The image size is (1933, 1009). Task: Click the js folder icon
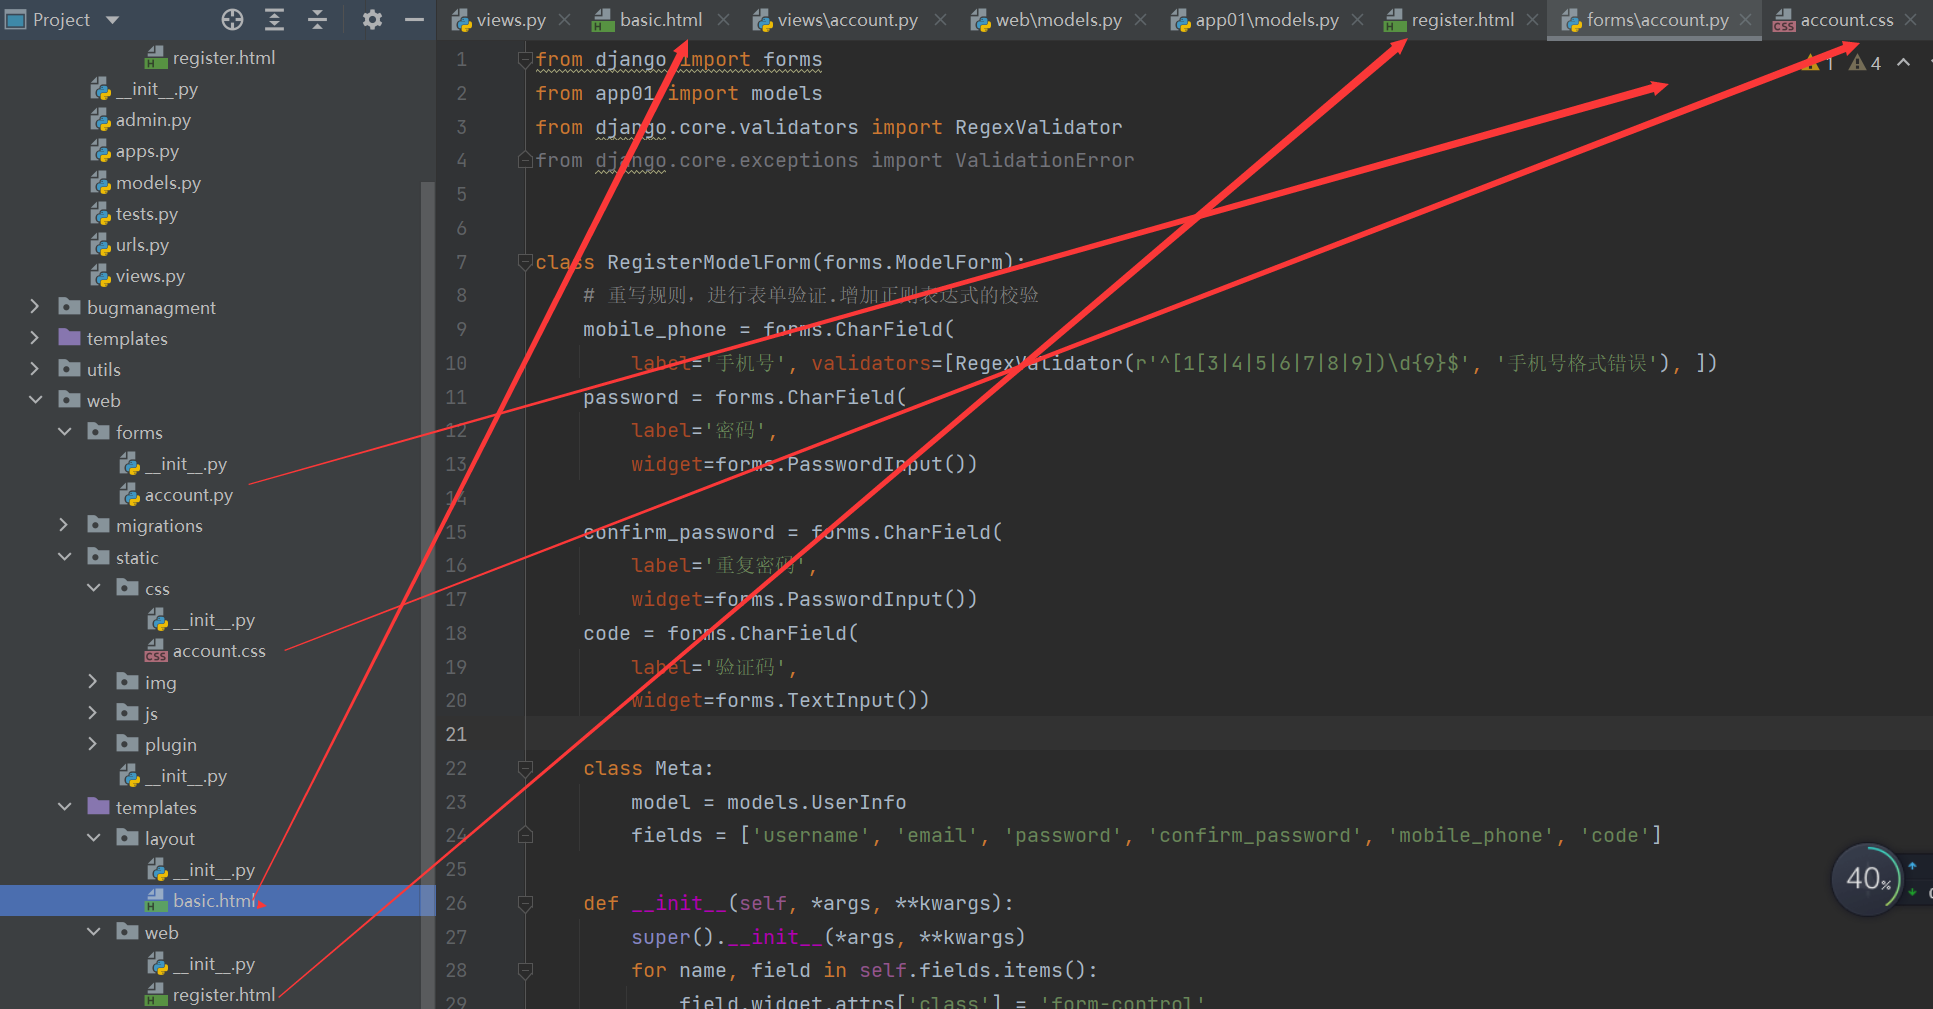(127, 713)
